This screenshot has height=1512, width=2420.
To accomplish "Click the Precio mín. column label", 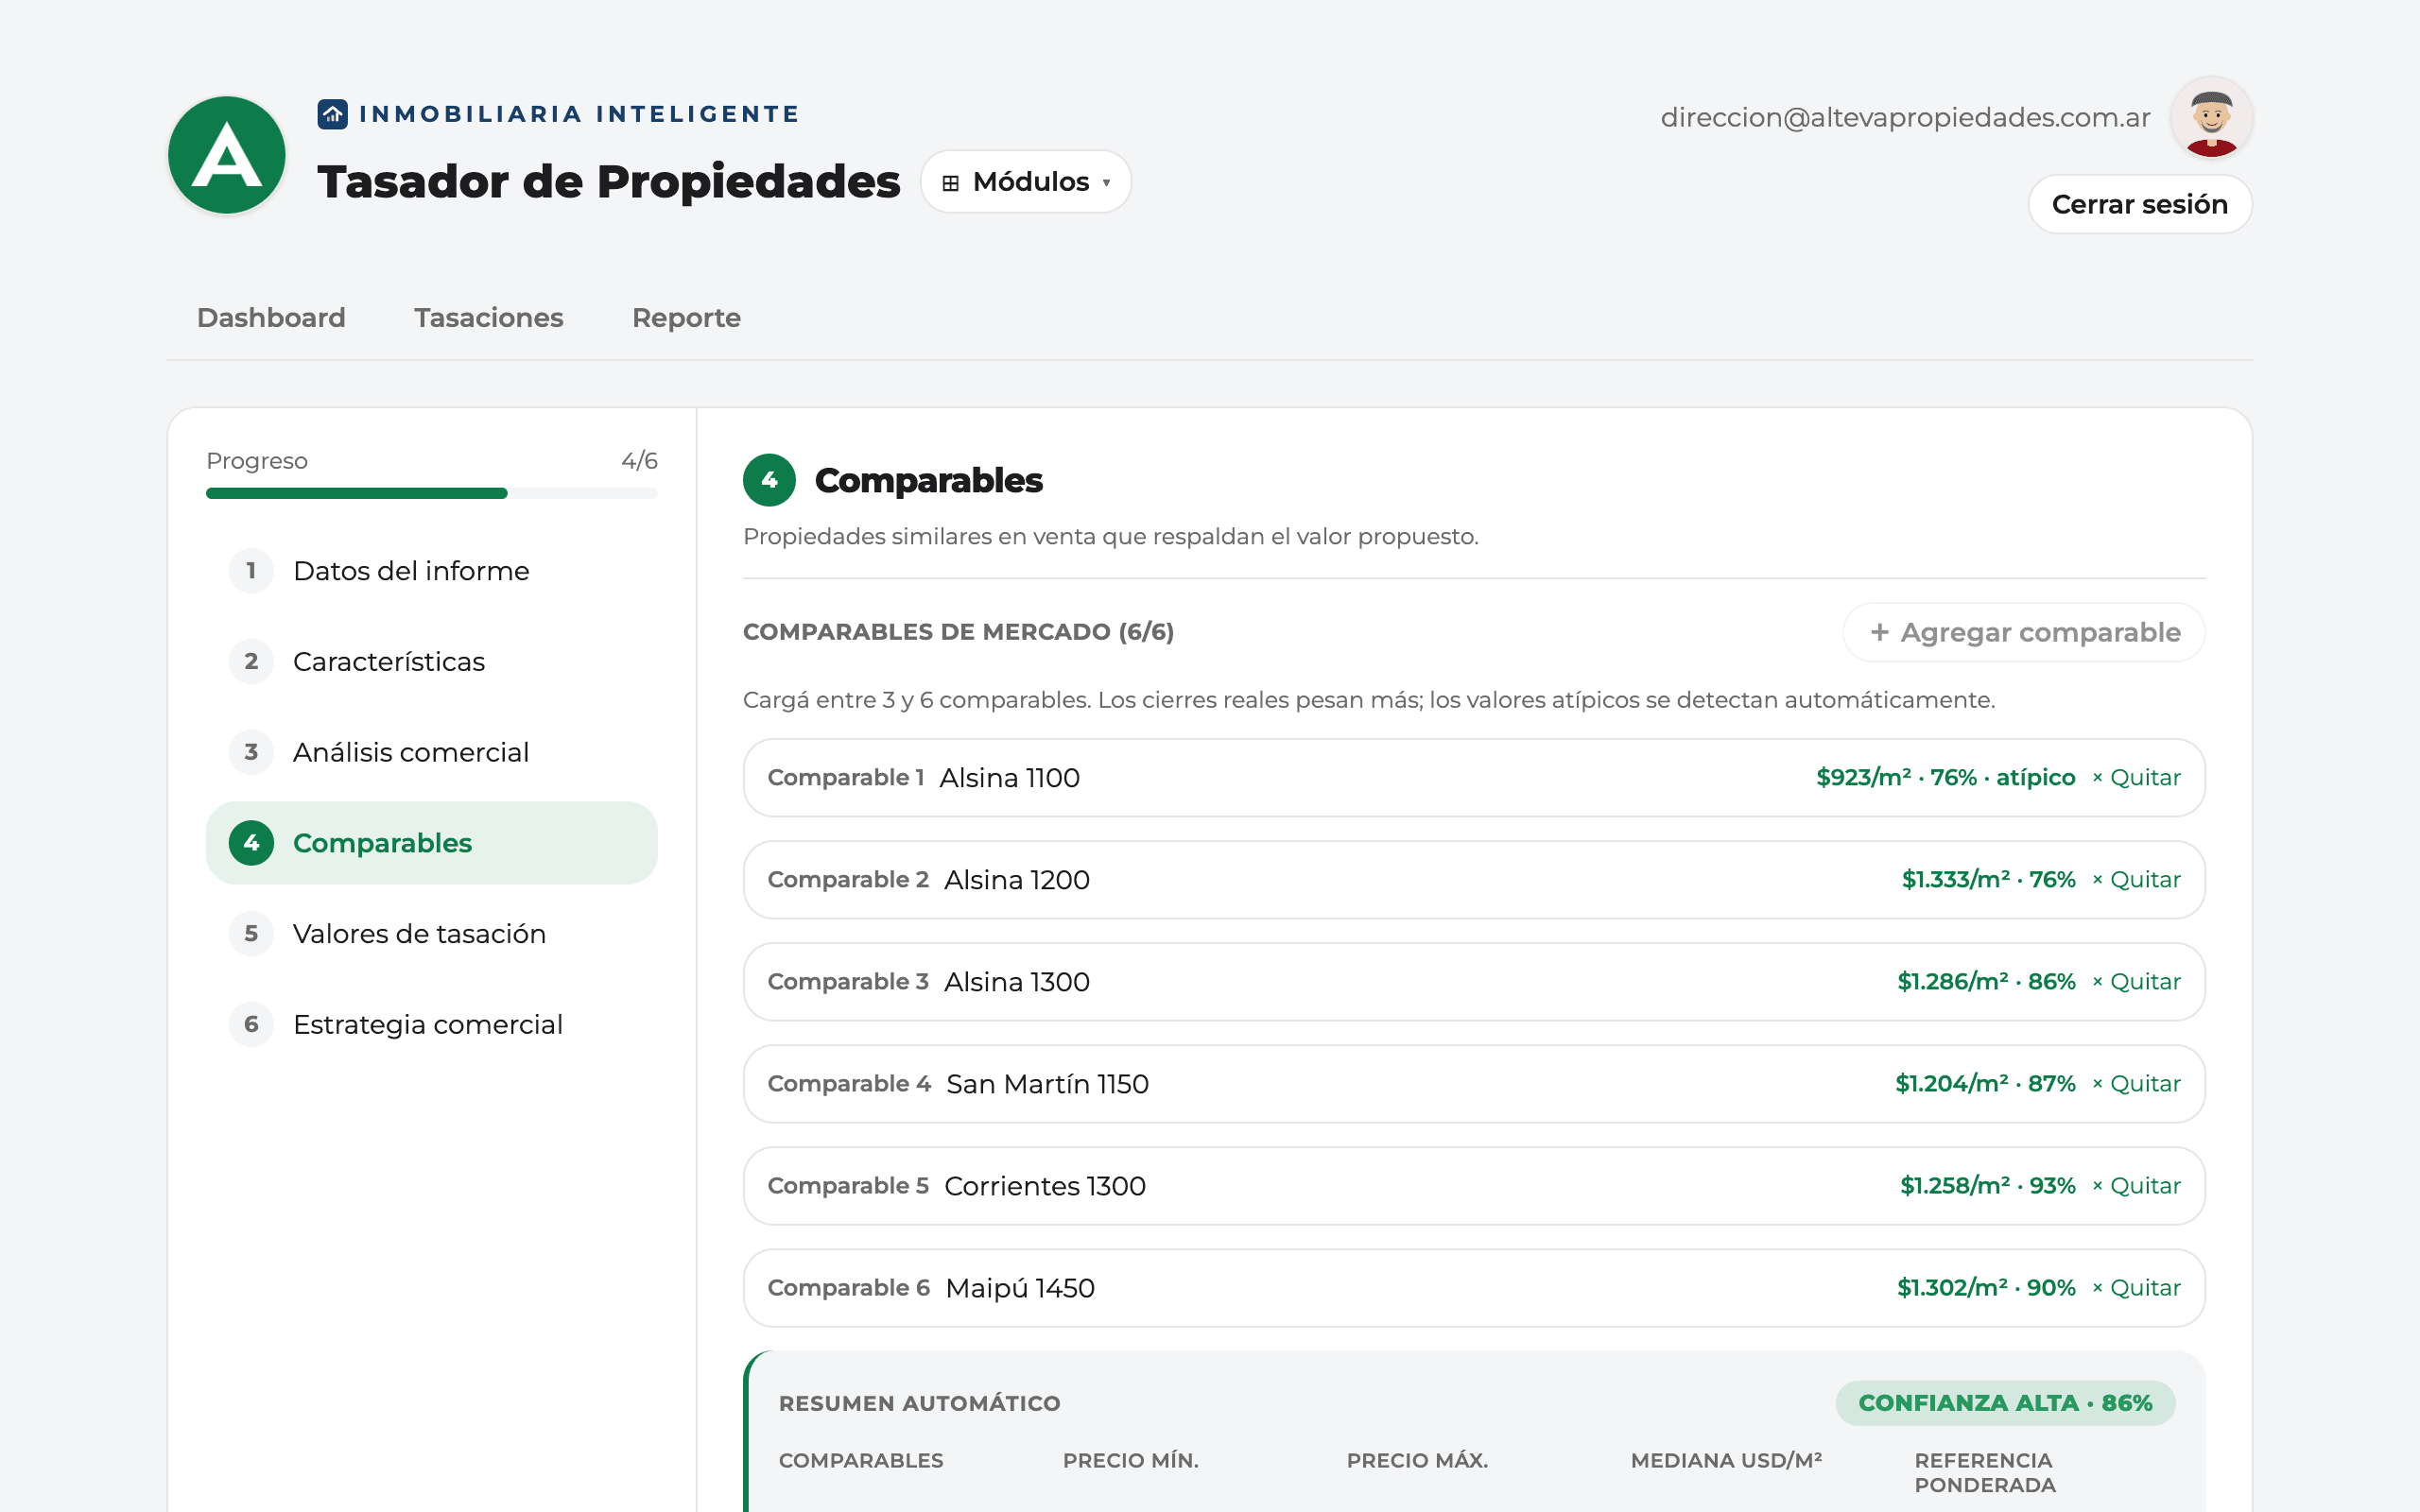I will (x=1130, y=1461).
